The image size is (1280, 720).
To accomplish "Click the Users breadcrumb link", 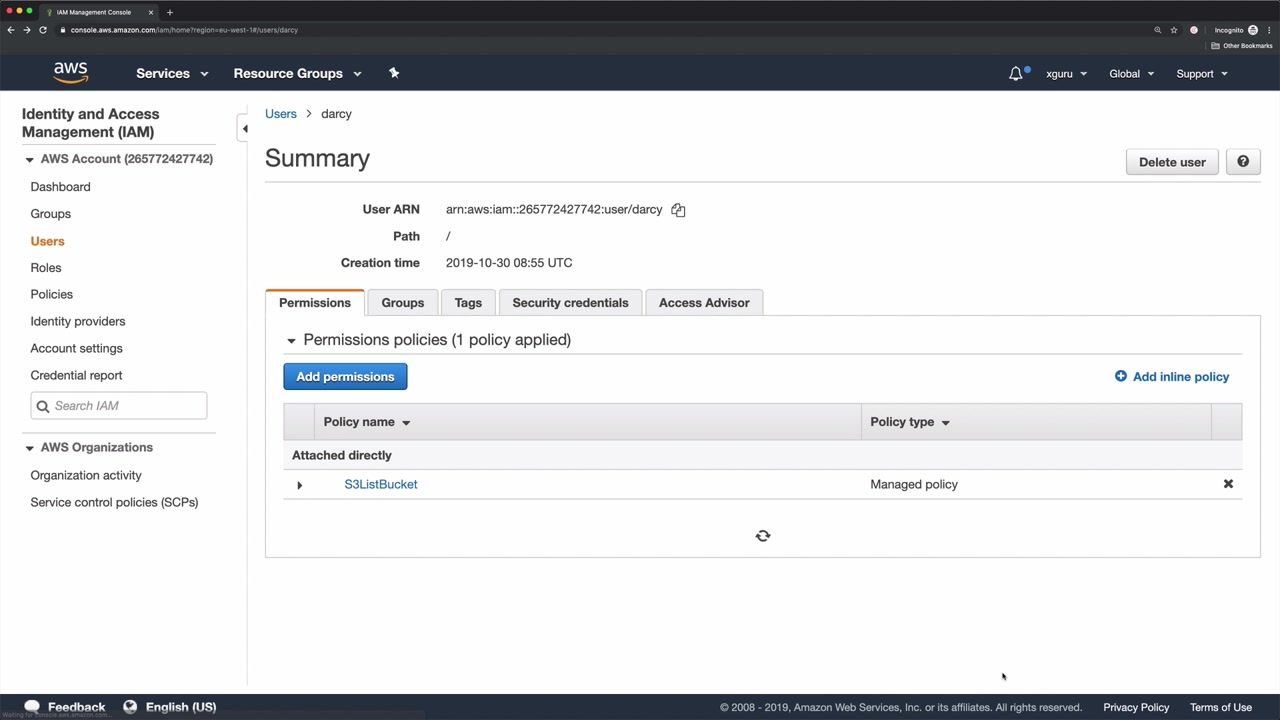I will pyautogui.click(x=281, y=114).
